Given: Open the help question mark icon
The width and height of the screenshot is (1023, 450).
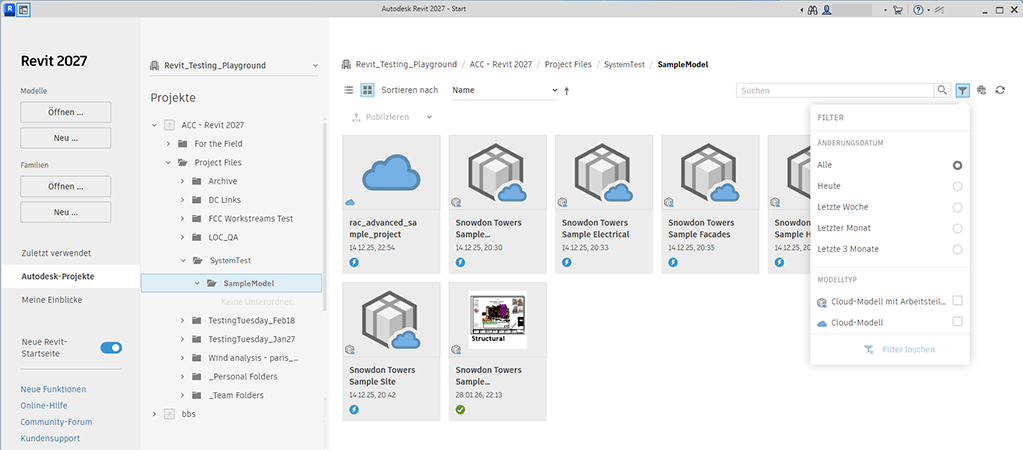Looking at the screenshot, I should click(918, 10).
